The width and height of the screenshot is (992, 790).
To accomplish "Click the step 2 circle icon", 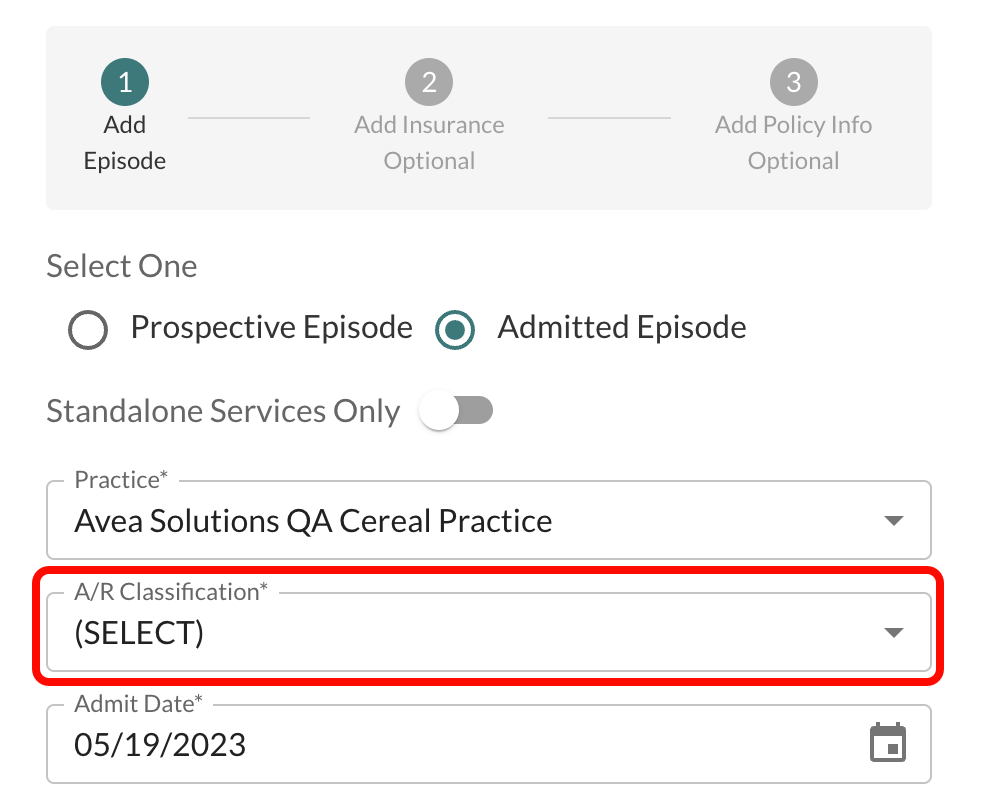I will [429, 81].
